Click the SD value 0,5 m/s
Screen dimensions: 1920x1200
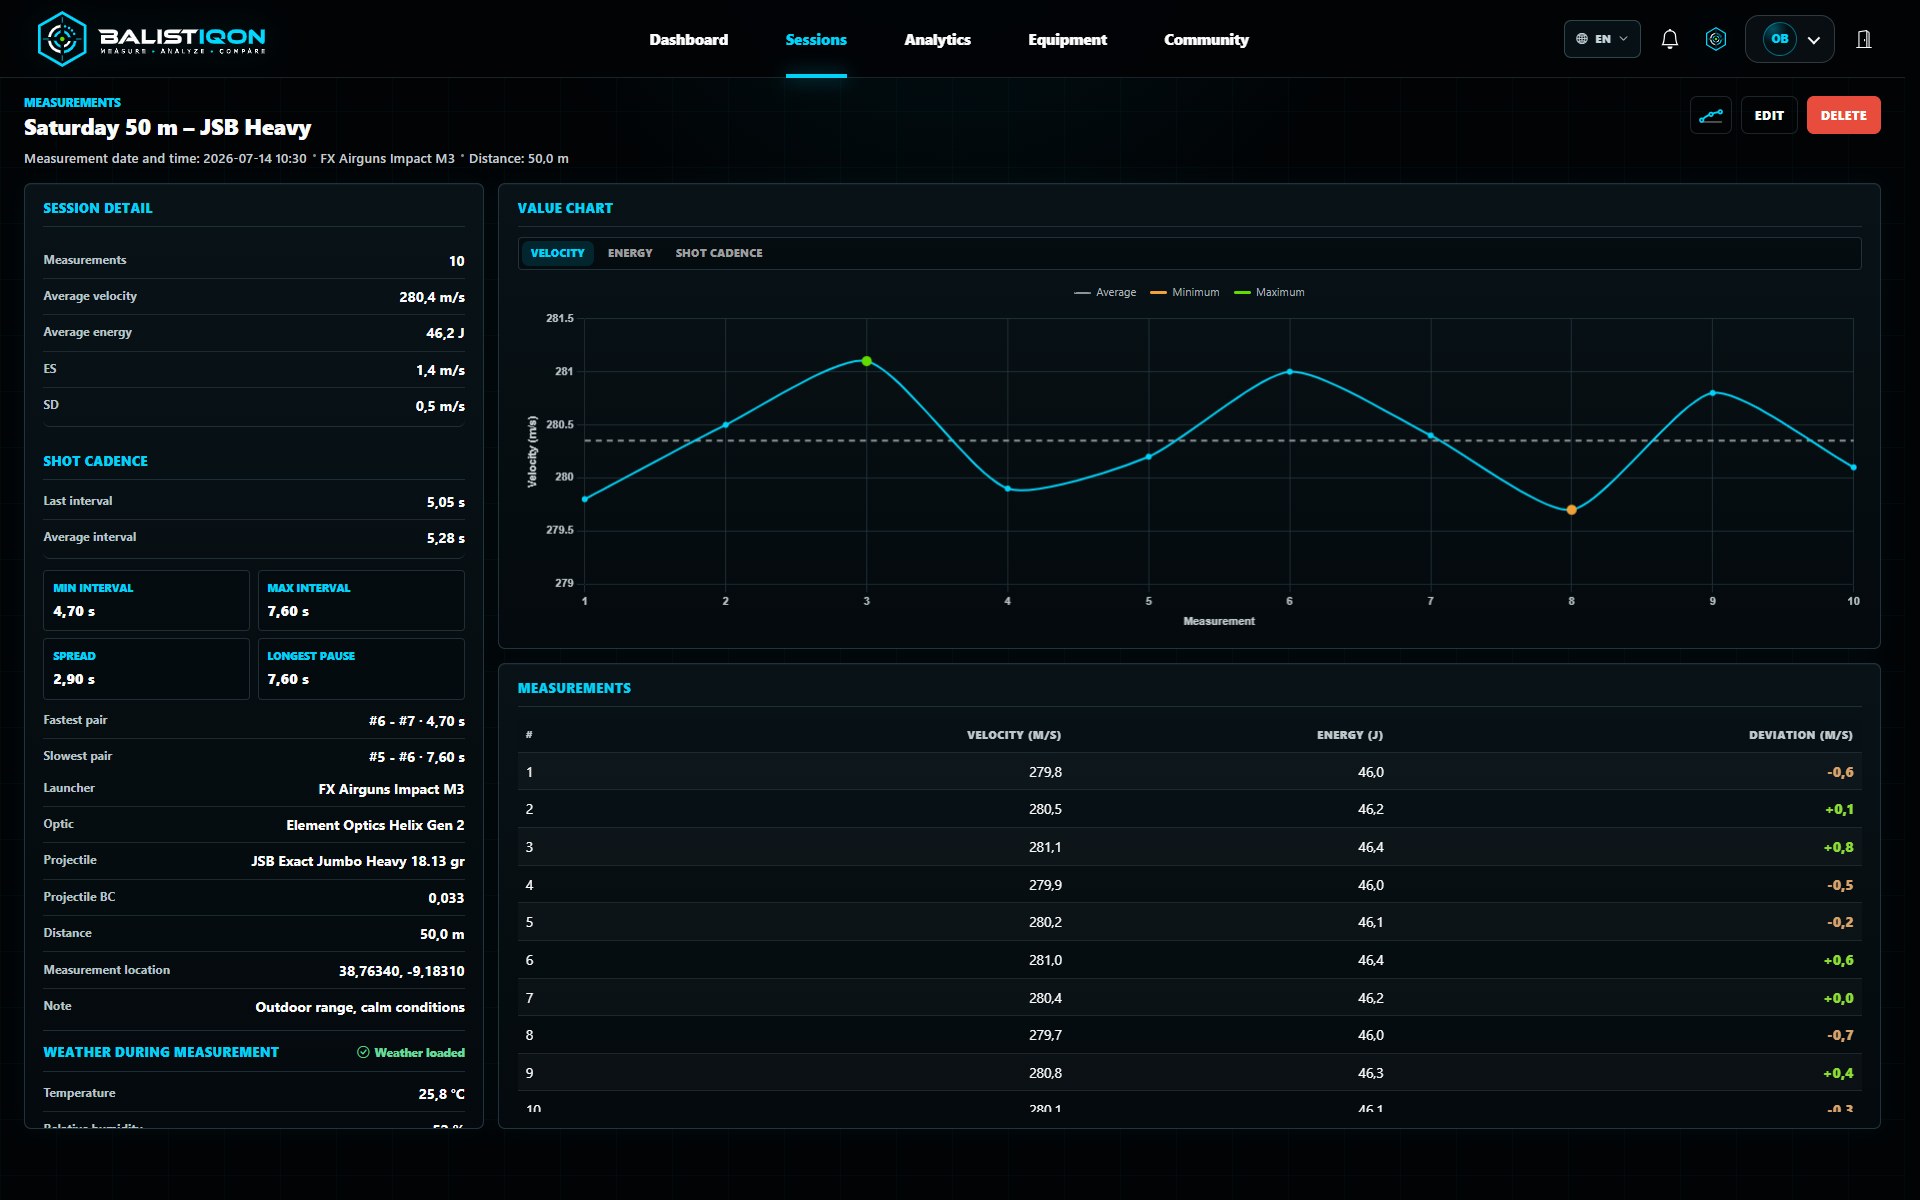(440, 406)
